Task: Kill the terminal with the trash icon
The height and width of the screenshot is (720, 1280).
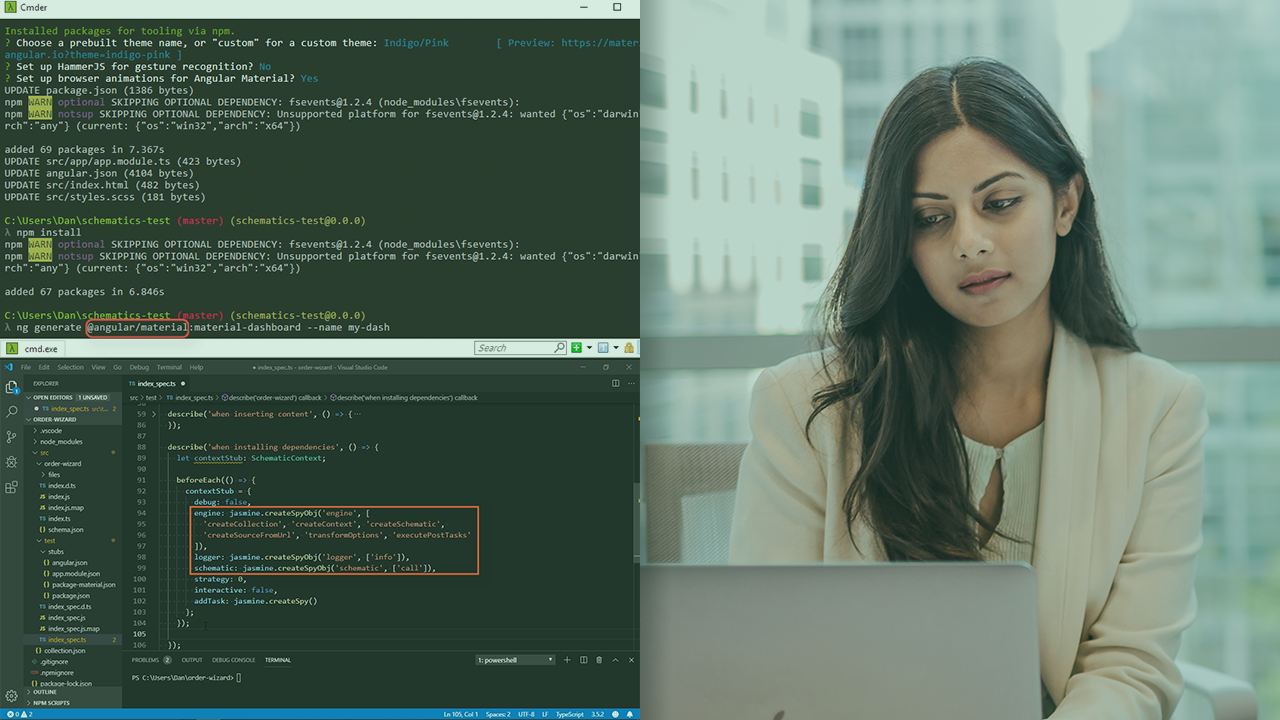Action: [599, 660]
